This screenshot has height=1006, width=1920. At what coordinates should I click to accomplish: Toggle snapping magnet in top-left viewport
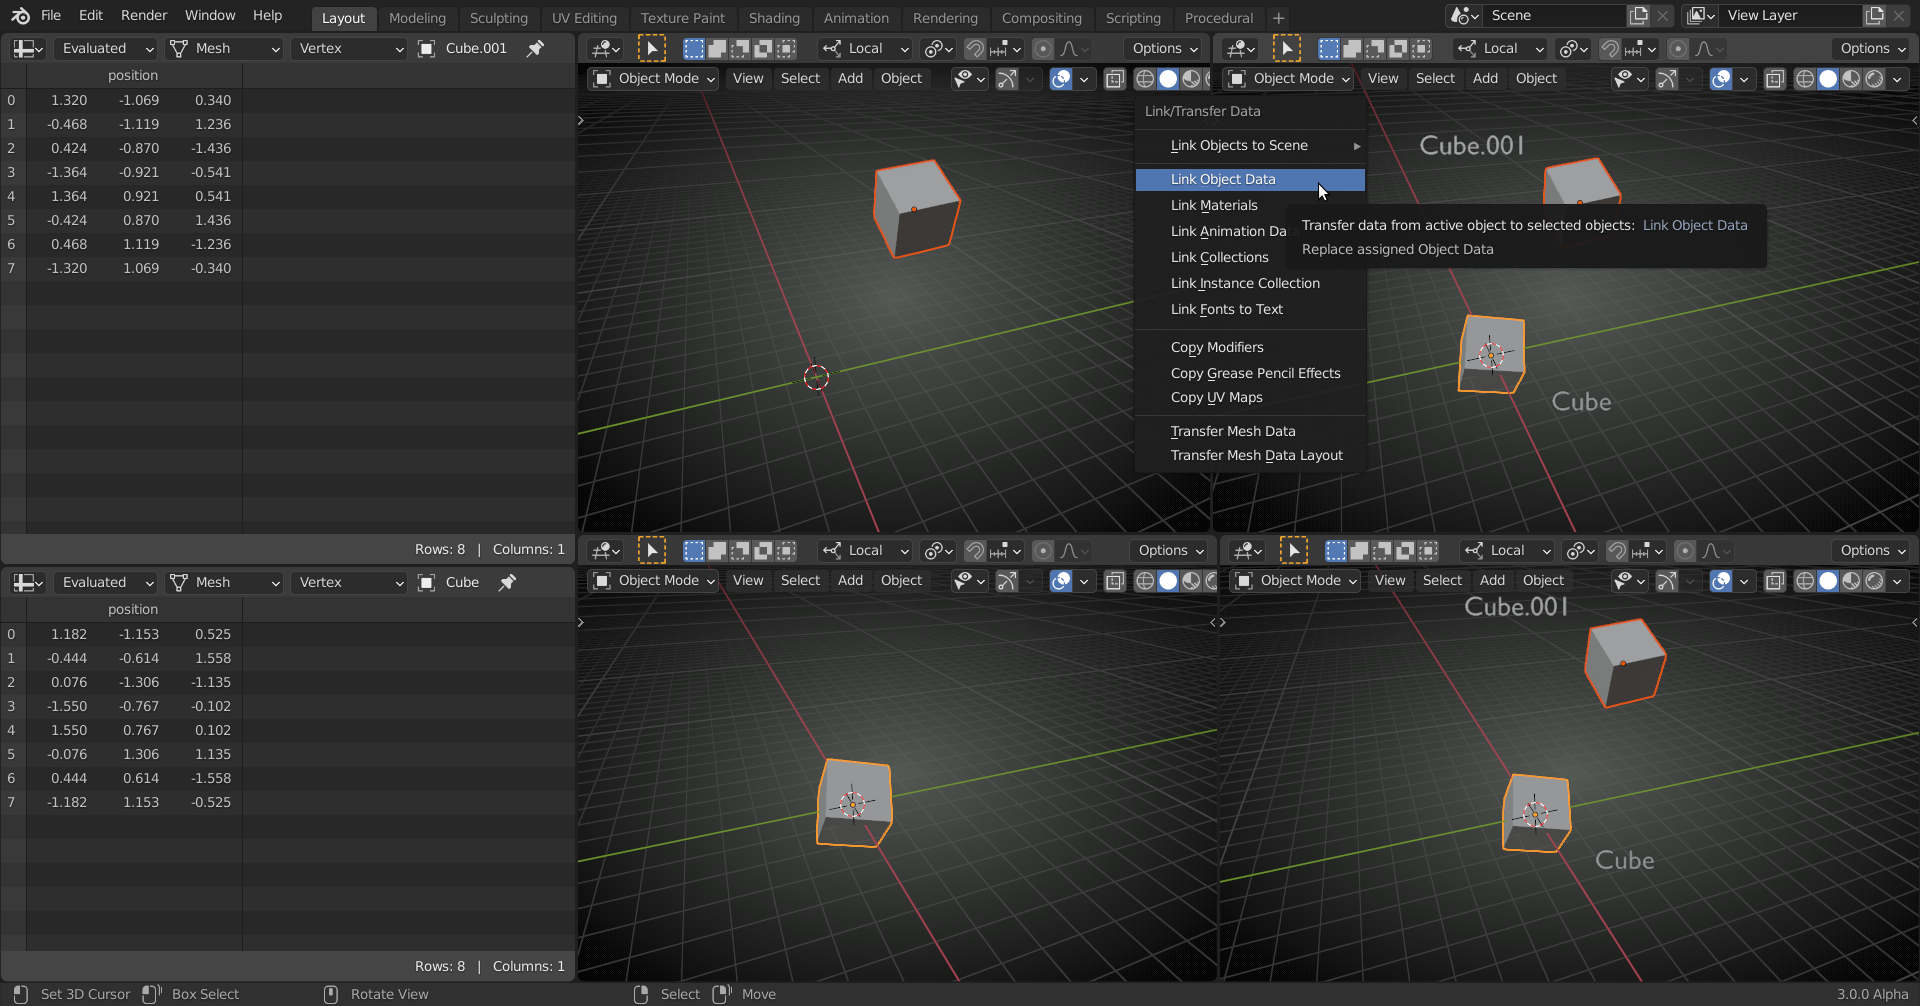pos(974,48)
